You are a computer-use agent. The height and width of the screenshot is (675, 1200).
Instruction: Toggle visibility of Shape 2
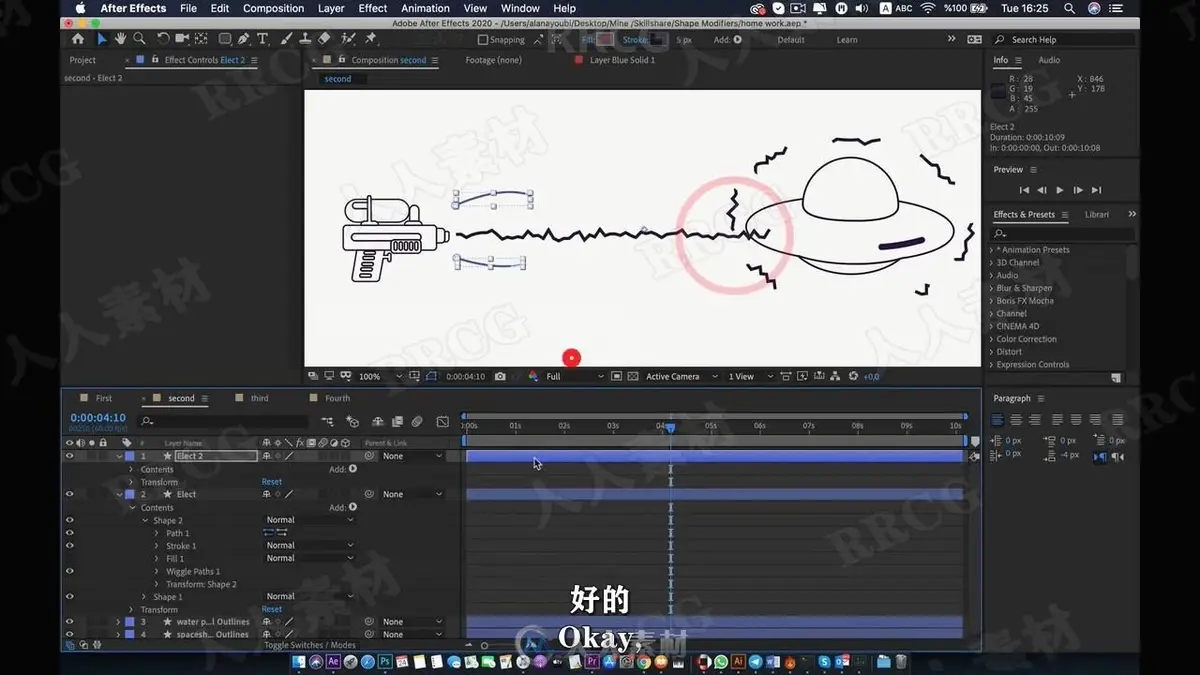coord(69,520)
